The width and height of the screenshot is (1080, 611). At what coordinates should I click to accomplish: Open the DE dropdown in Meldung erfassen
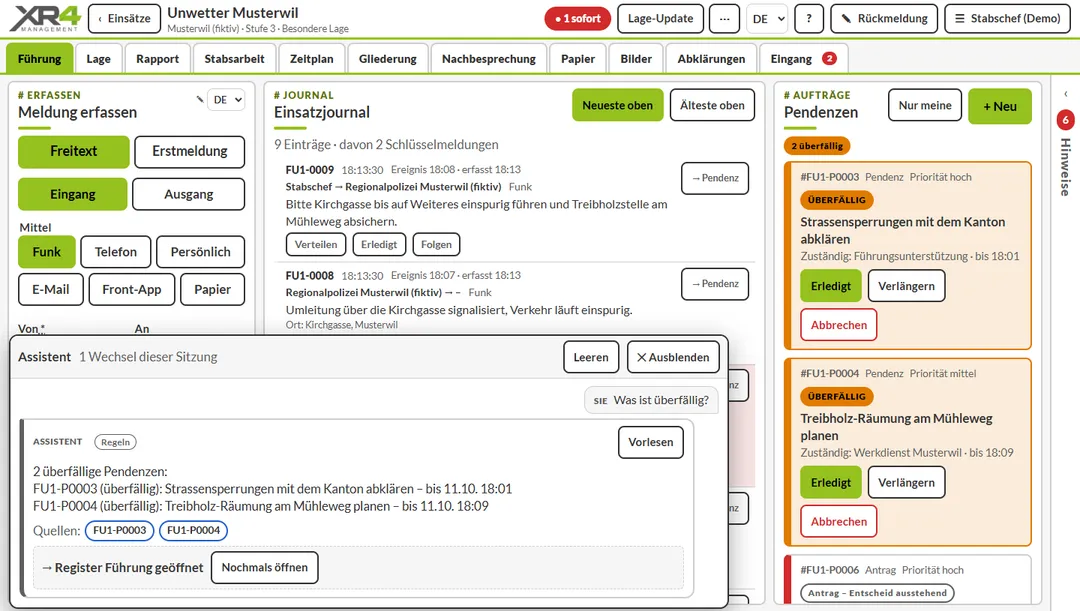pyautogui.click(x=227, y=100)
